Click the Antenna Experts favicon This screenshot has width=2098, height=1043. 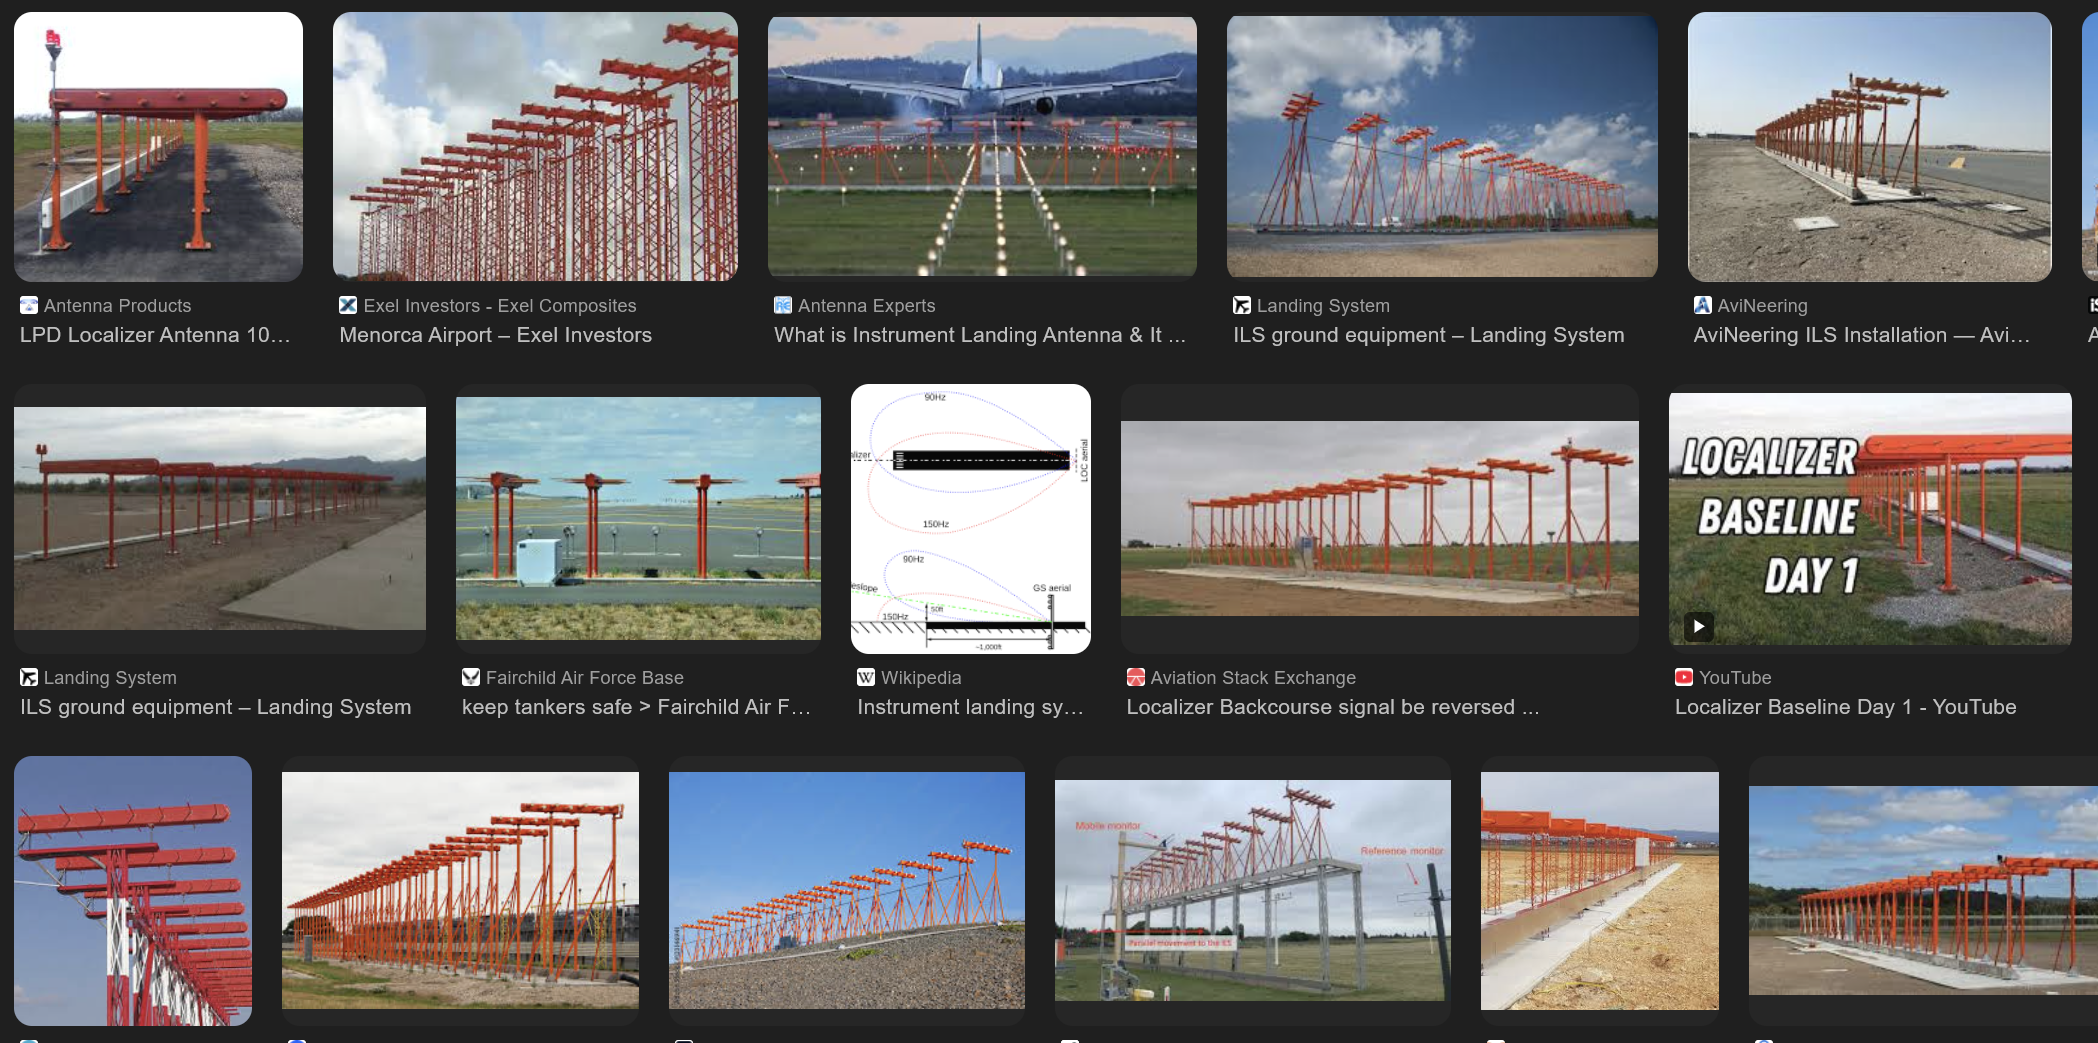[x=783, y=305]
